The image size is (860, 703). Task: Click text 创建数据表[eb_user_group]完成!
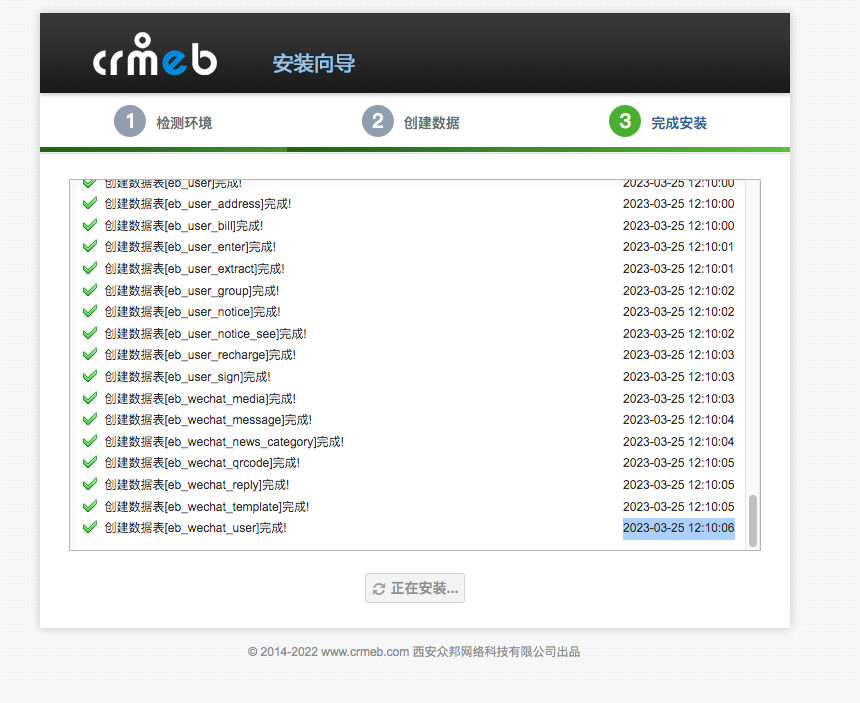pyautogui.click(x=192, y=291)
